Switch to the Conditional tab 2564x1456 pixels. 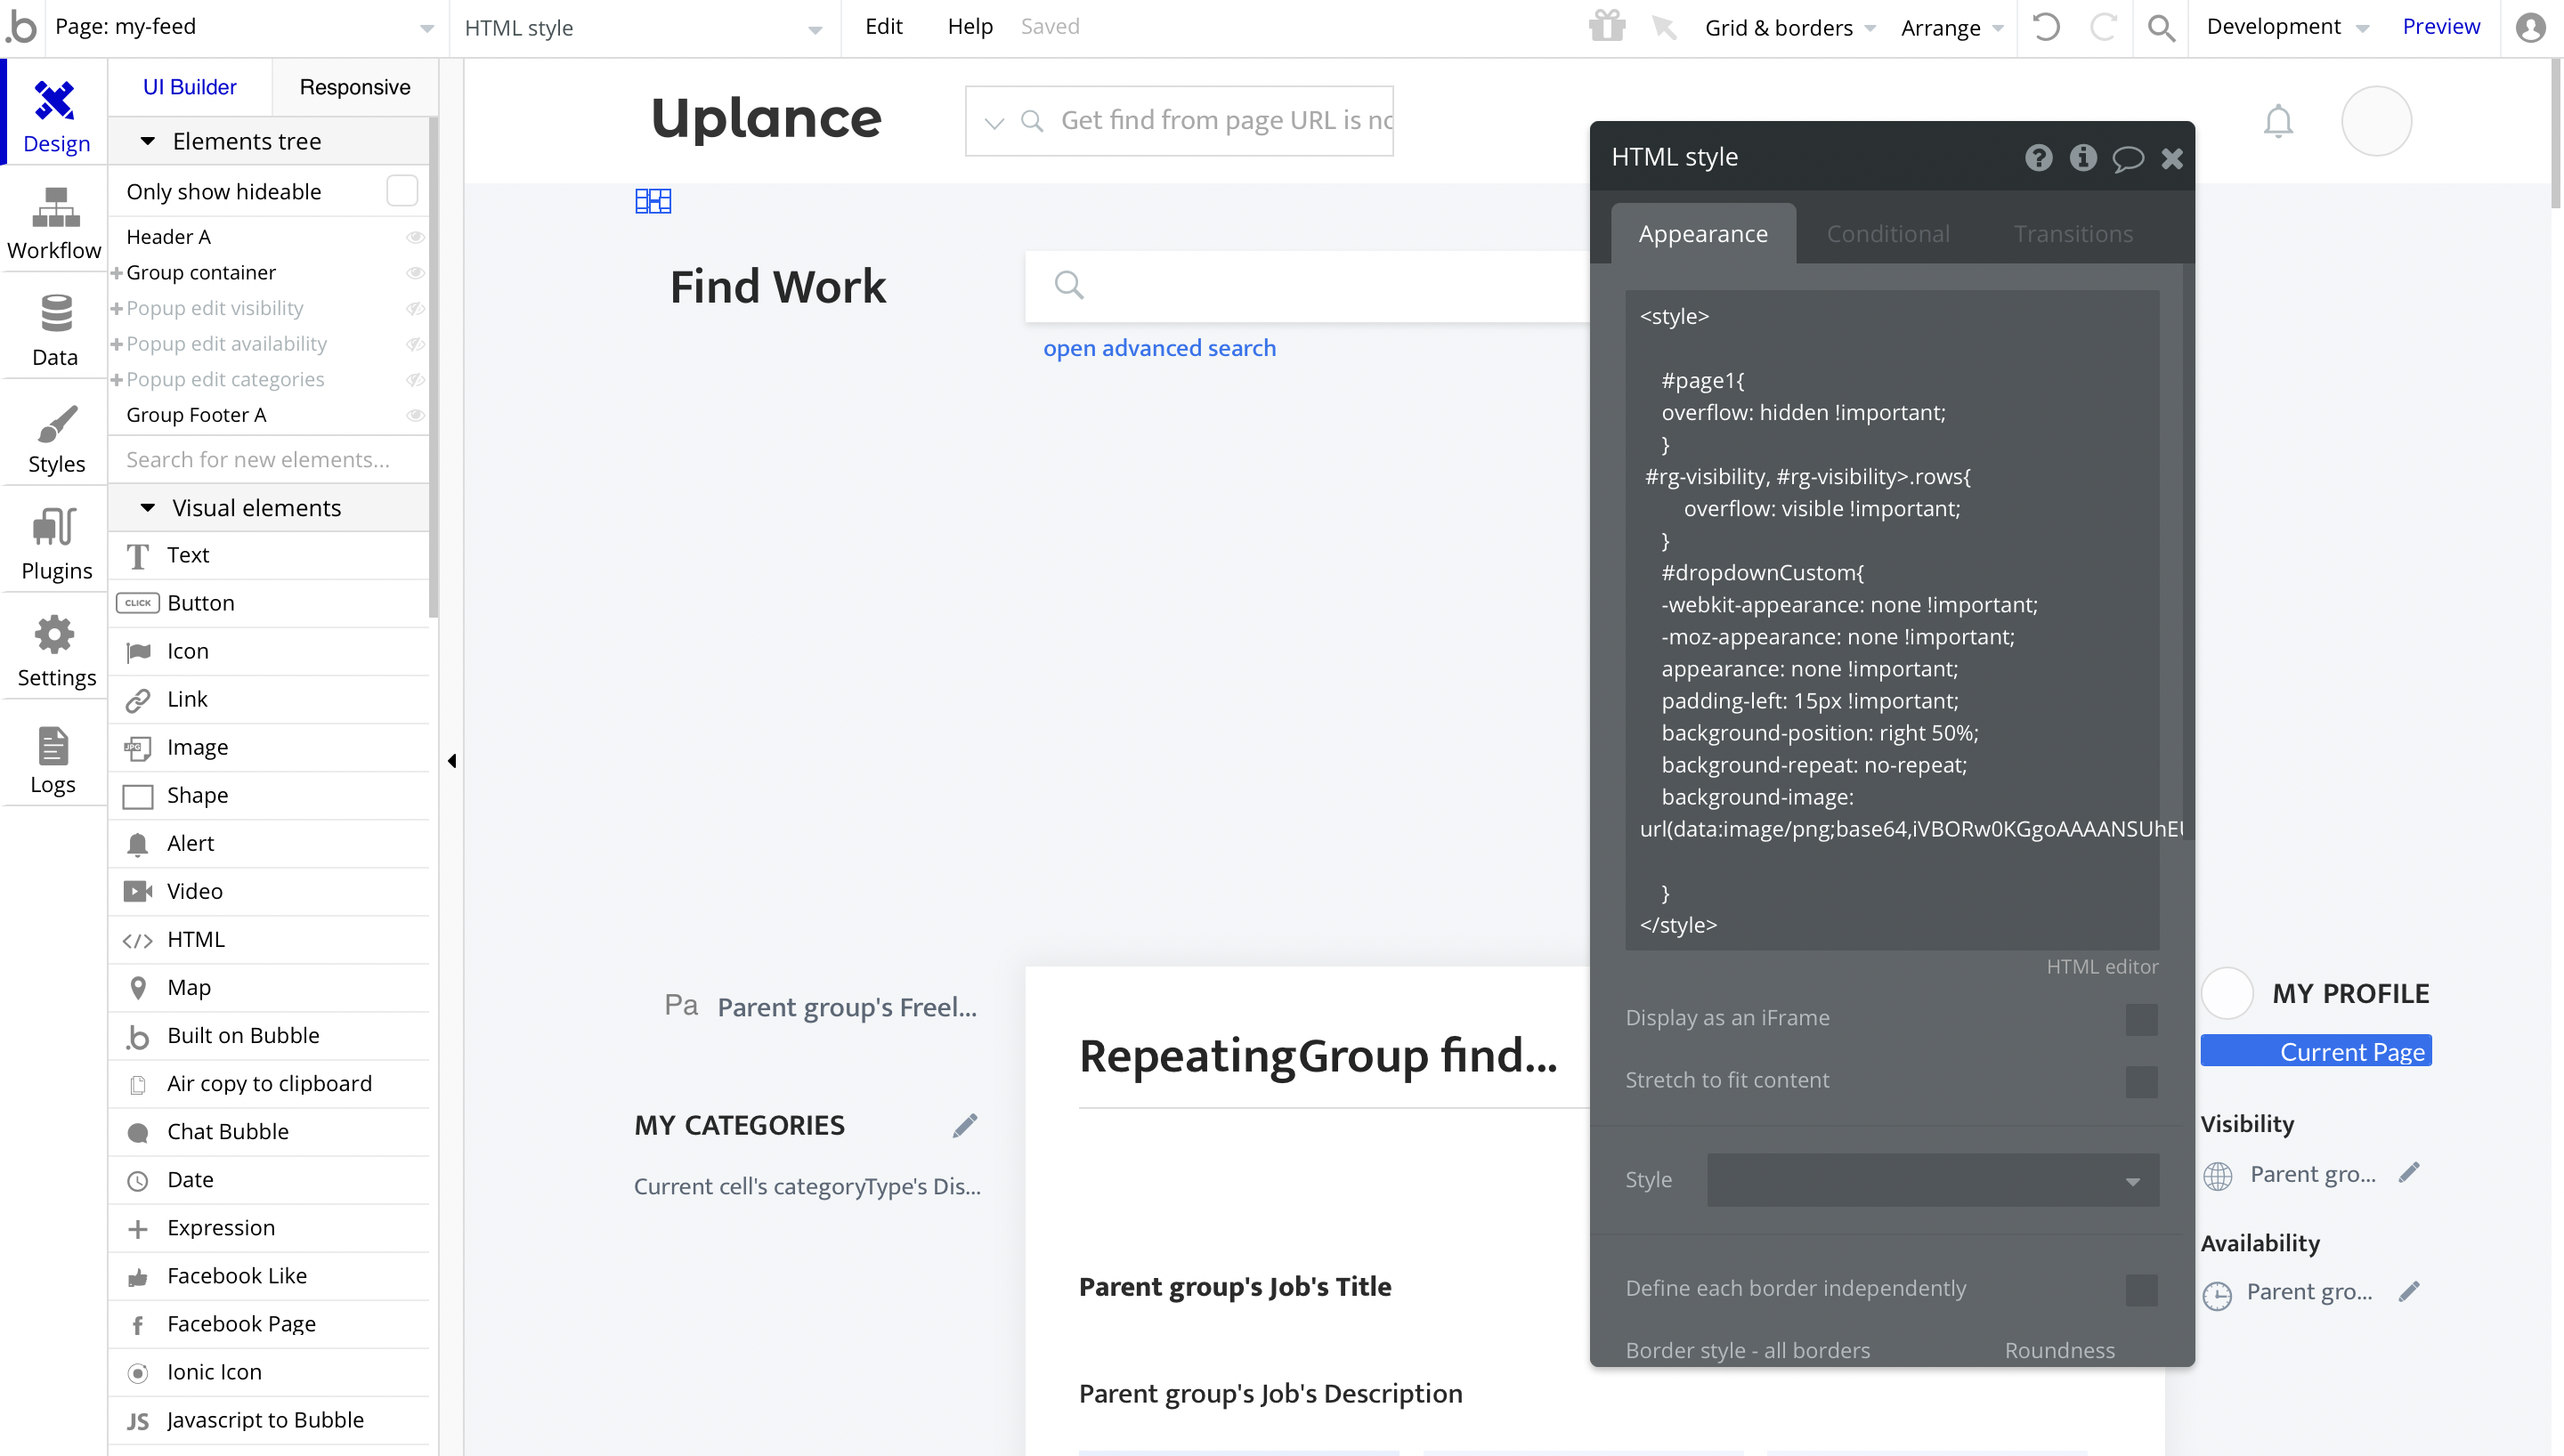(x=1887, y=234)
